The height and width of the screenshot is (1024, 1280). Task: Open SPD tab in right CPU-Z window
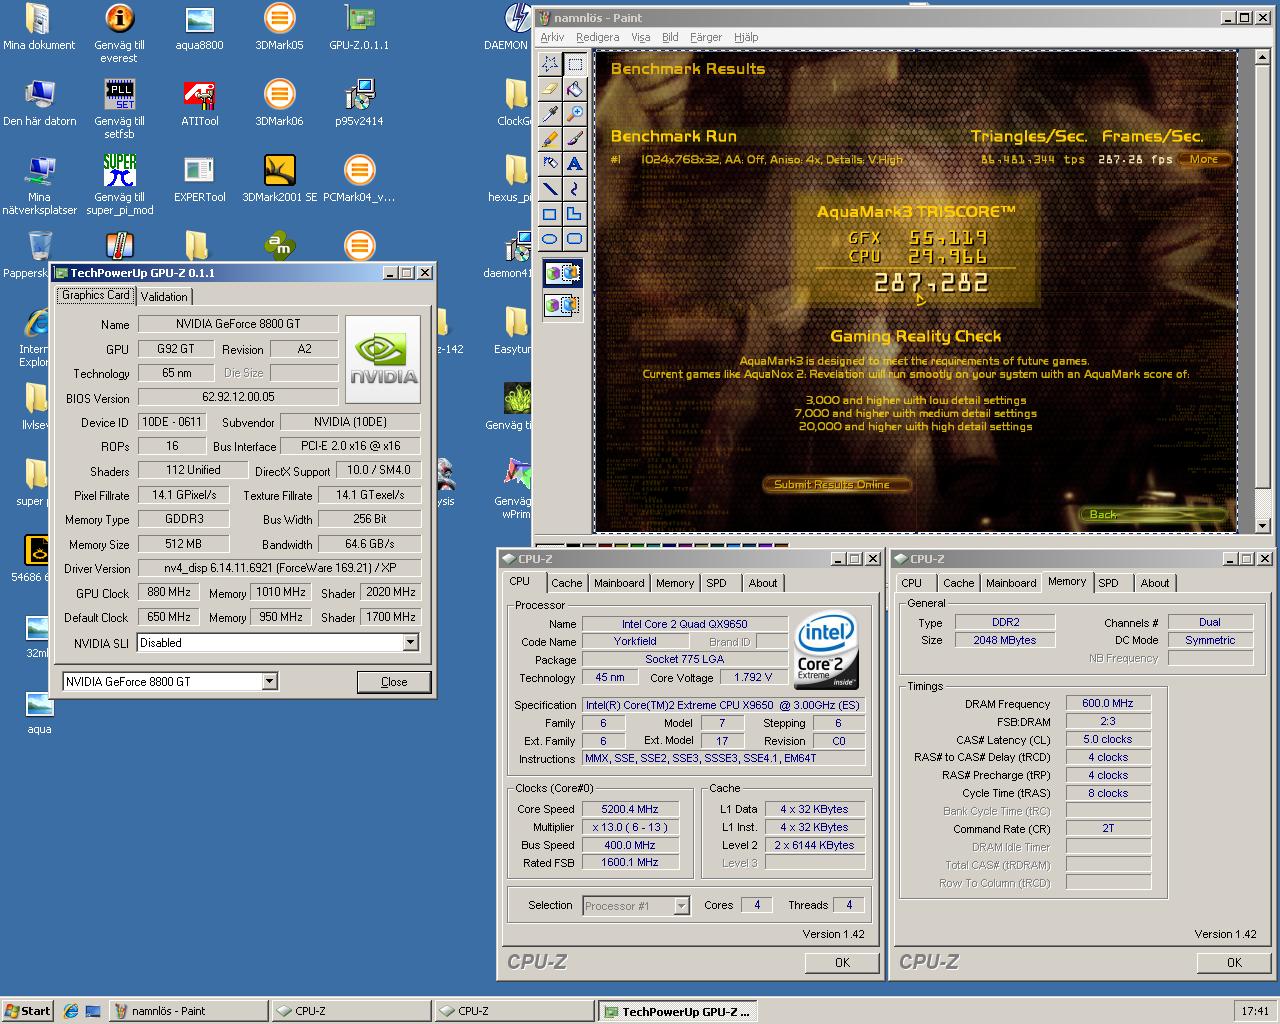1108,583
